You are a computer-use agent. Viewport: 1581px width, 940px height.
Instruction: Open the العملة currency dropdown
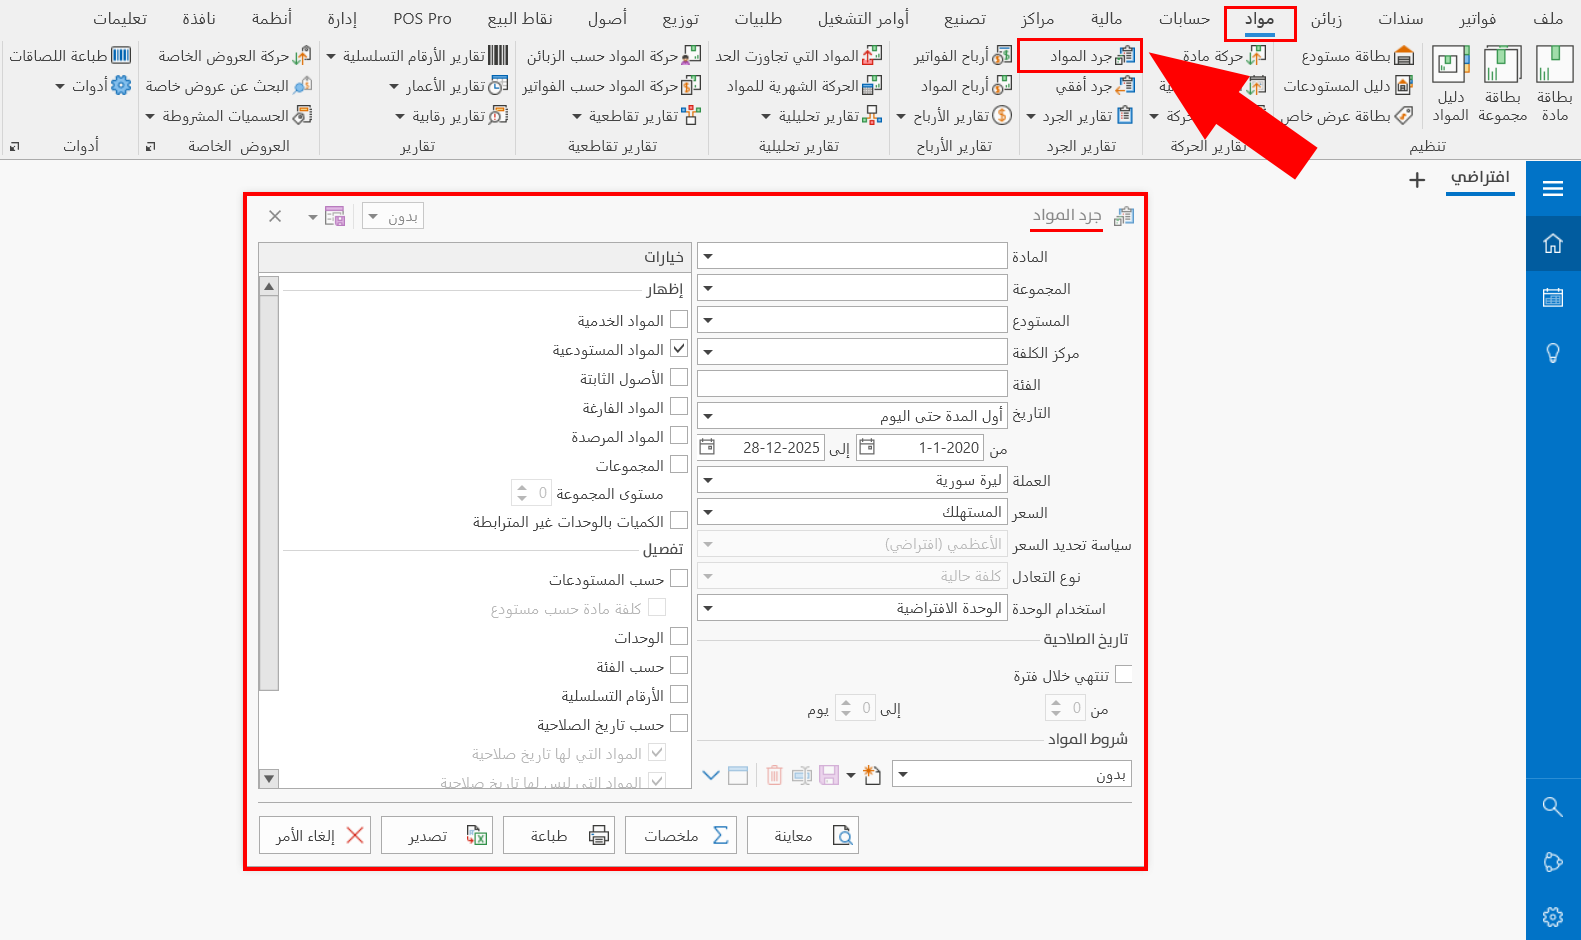[708, 480]
